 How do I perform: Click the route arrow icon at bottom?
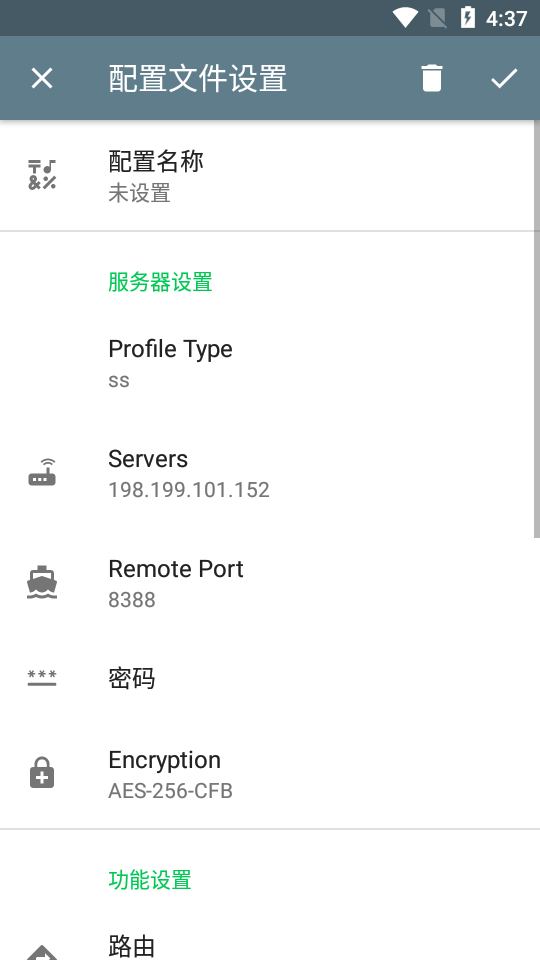click(42, 952)
